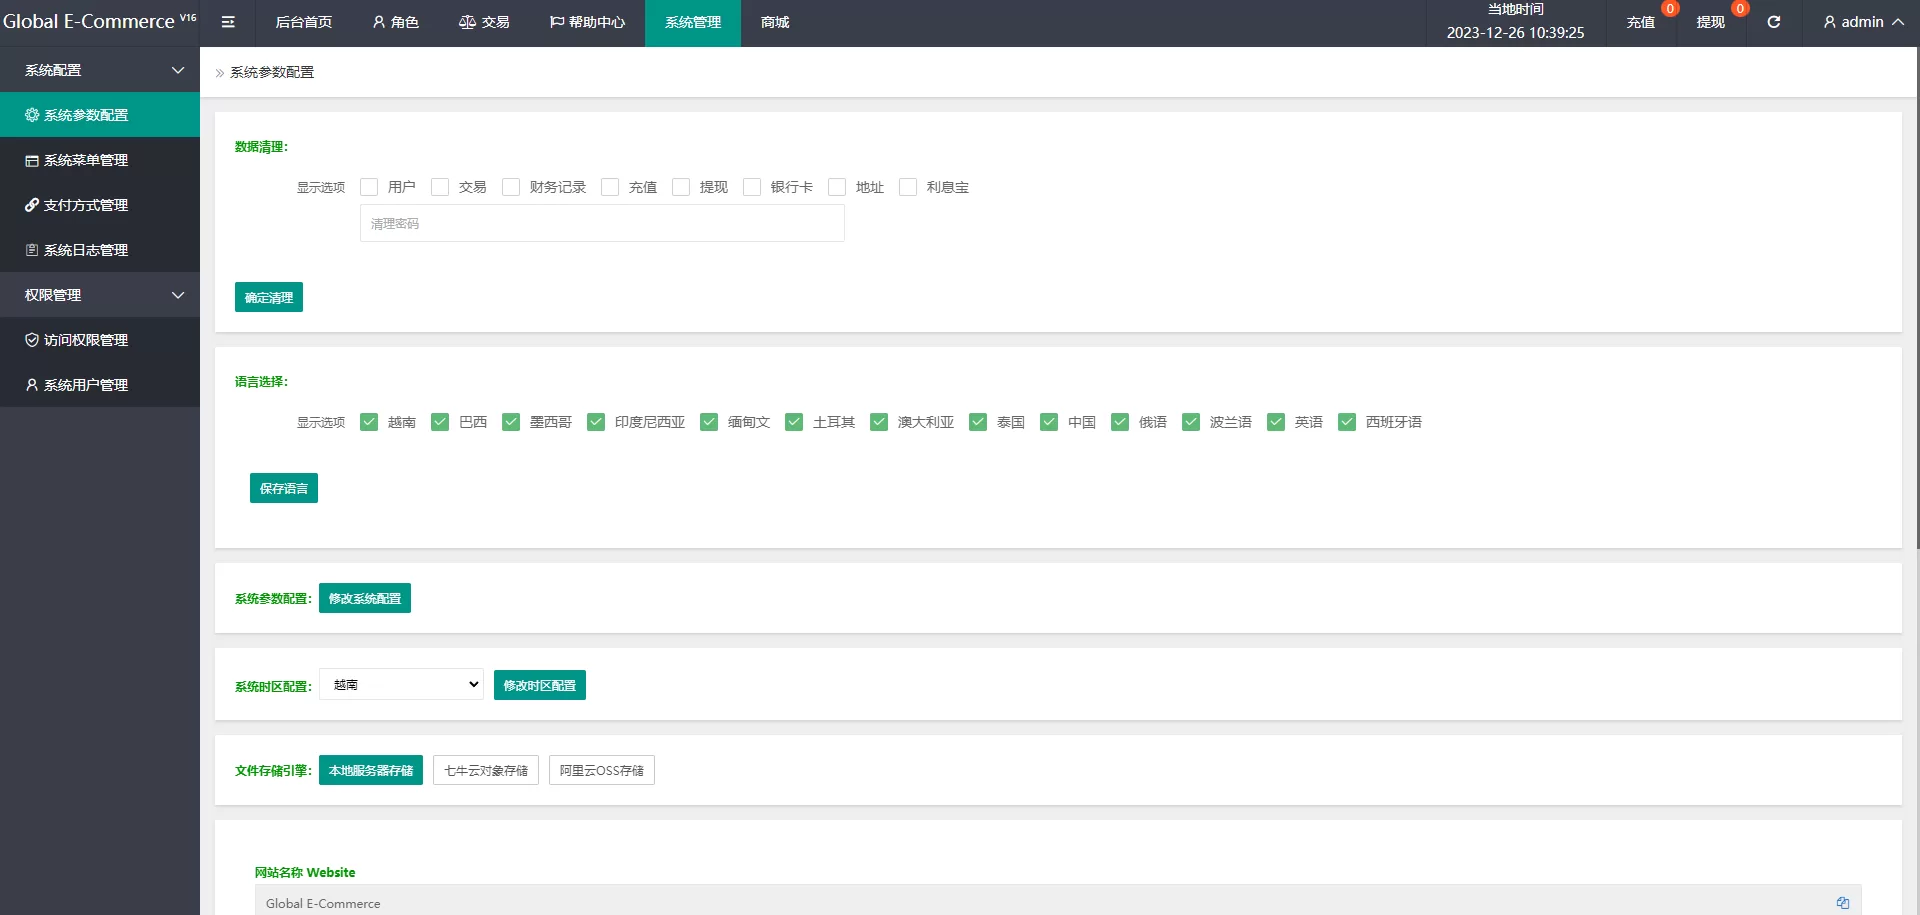Click the 确定清理 button

[x=268, y=297]
